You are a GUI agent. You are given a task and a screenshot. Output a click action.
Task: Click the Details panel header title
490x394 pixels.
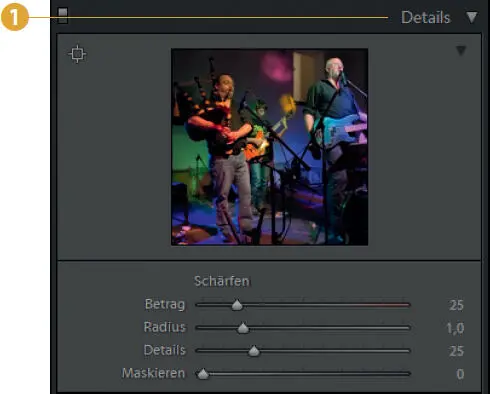coord(425,17)
